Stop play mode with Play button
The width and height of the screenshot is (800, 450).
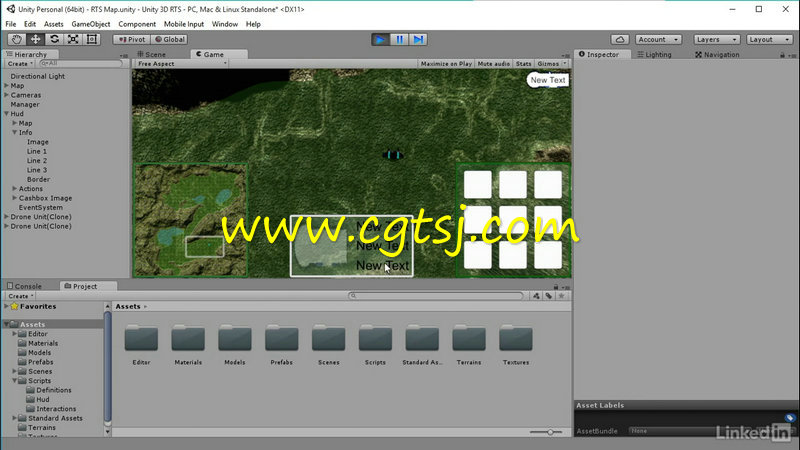pyautogui.click(x=380, y=39)
